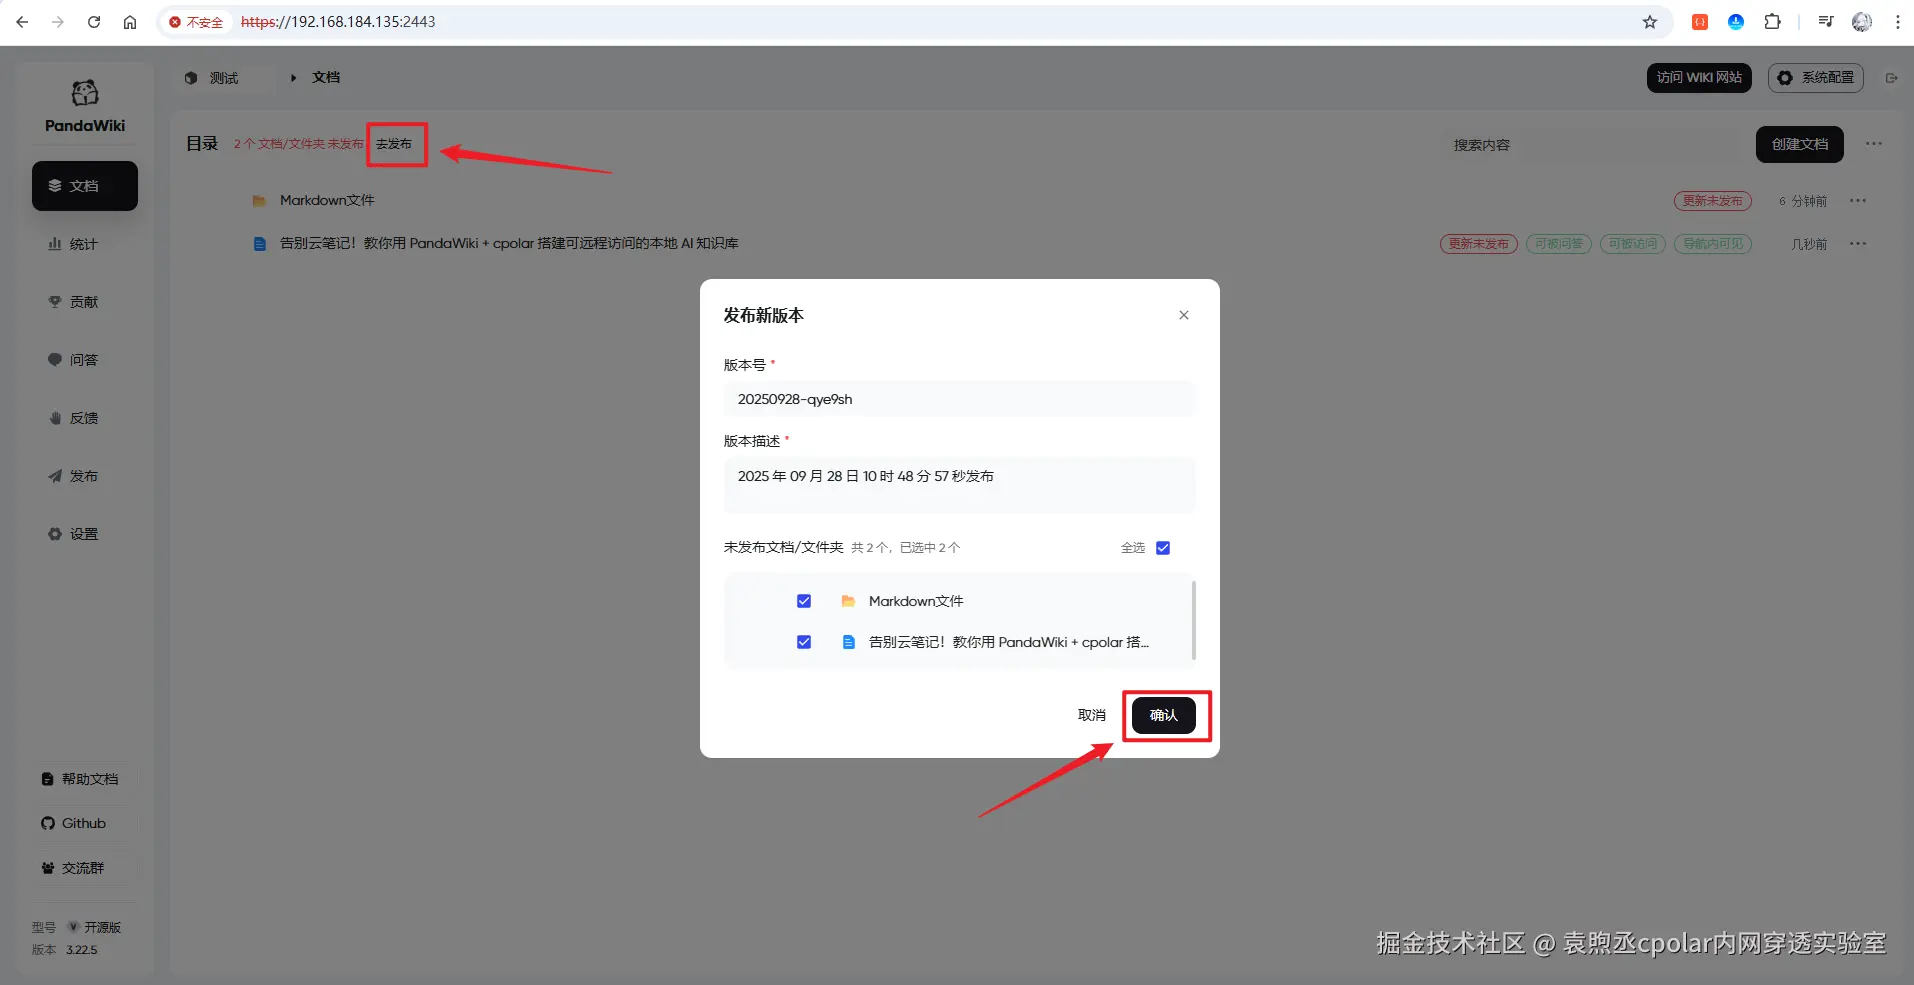1914x985 pixels.
Task: Edit the 版本号 field
Action: point(959,399)
